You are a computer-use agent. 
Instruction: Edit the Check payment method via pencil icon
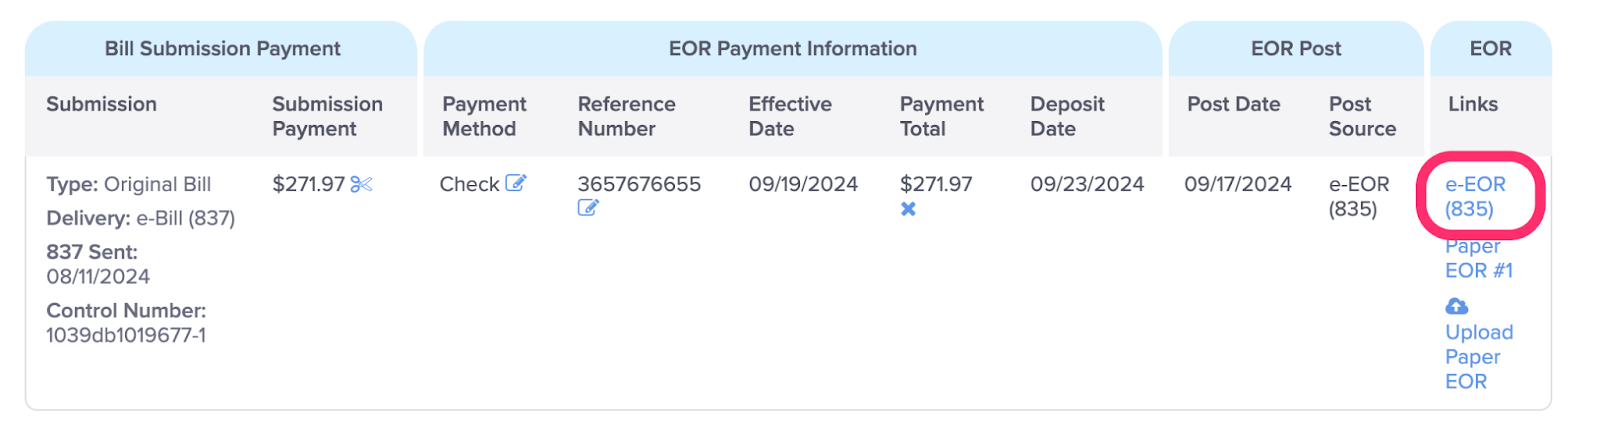coord(515,183)
